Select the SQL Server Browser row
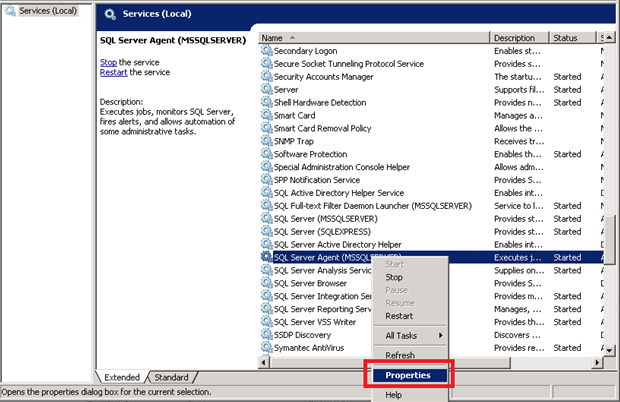The image size is (620, 402). click(x=431, y=283)
